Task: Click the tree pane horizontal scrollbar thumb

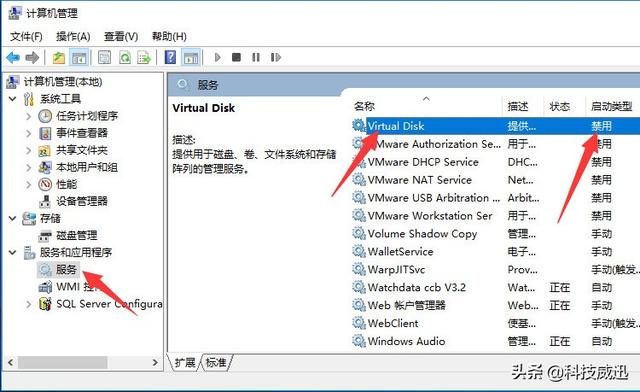Action: pos(62,362)
